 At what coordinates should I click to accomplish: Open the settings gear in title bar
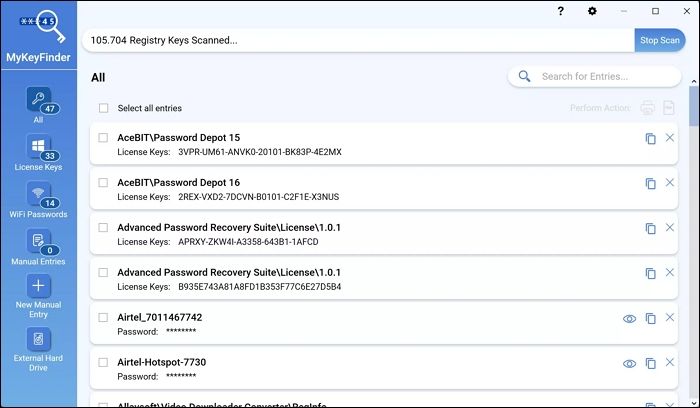[x=592, y=11]
